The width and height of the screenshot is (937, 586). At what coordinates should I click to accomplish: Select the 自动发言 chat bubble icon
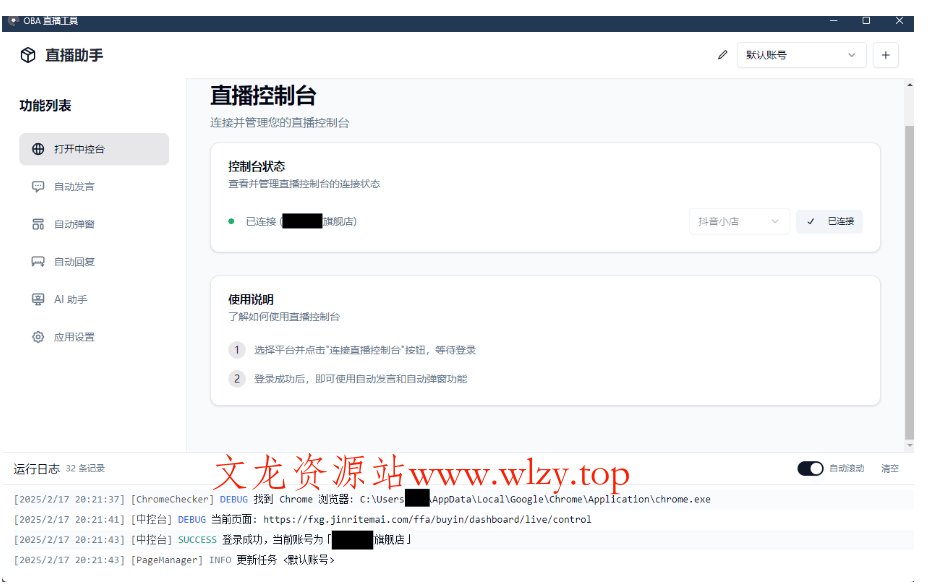point(36,186)
